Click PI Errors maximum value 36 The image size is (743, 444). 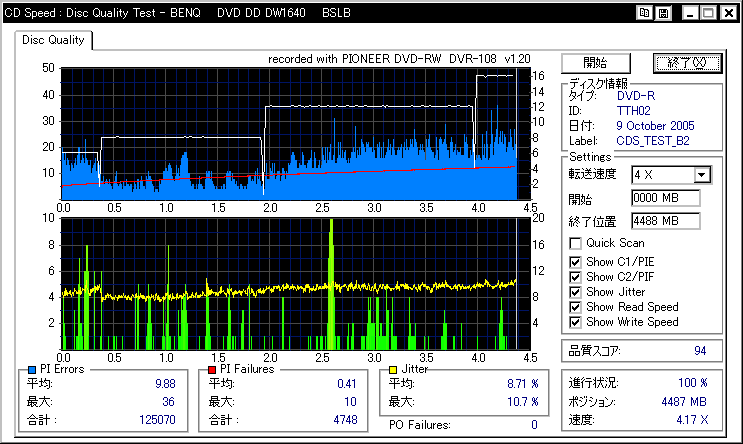pos(168,402)
